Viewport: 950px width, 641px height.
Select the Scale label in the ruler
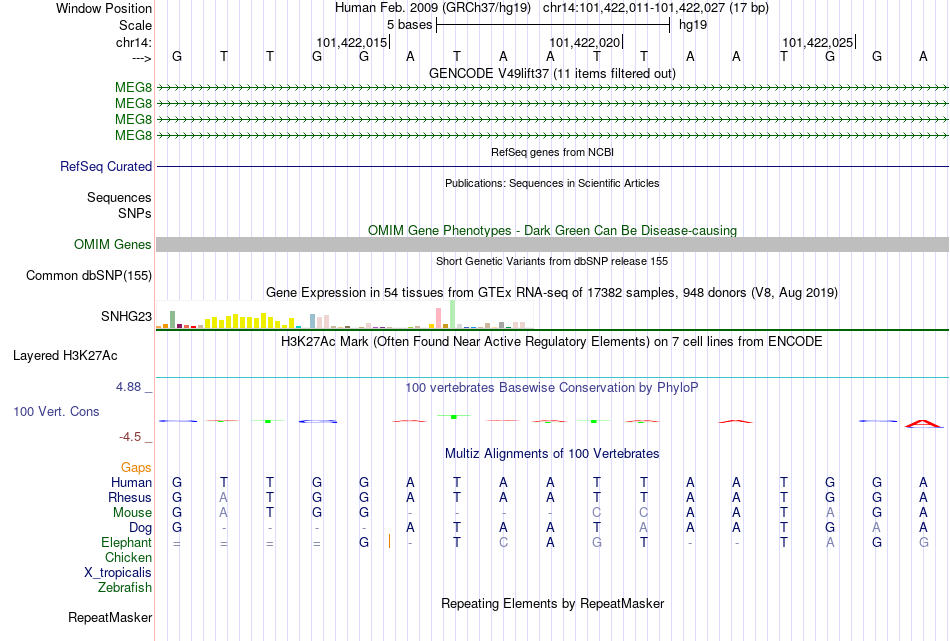coord(135,25)
